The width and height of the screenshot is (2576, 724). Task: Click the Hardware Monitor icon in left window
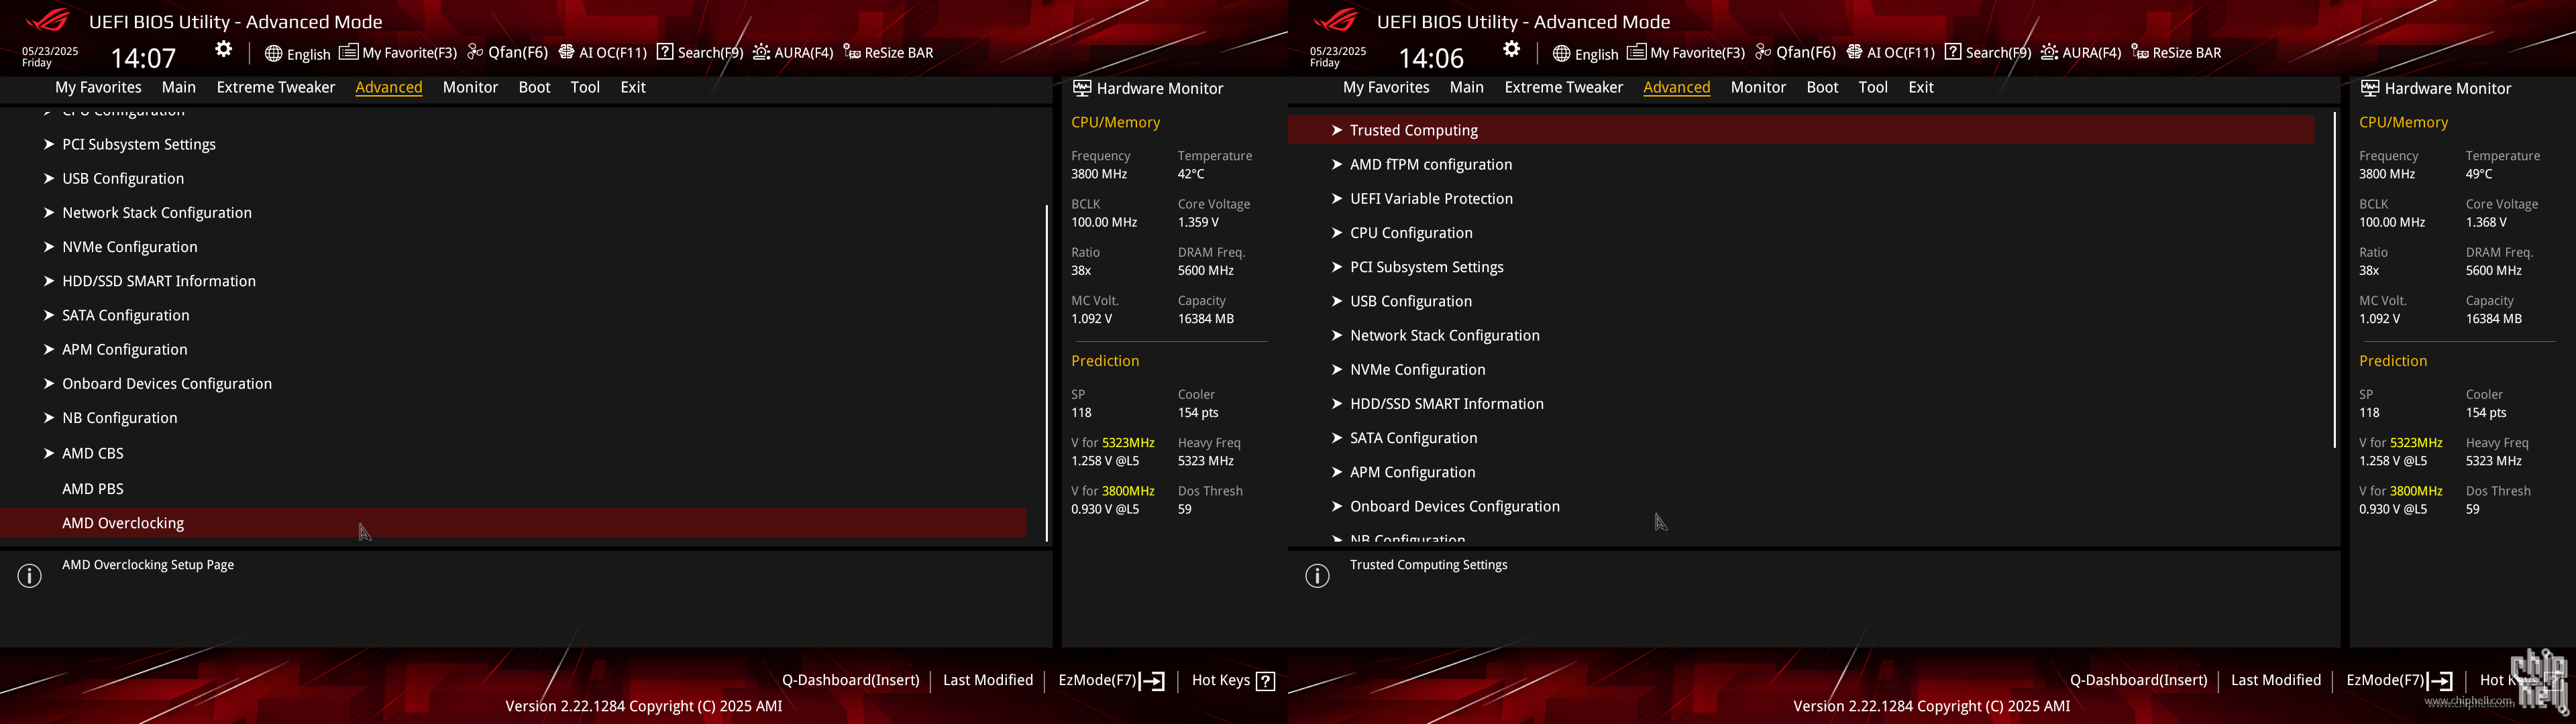pos(1082,88)
